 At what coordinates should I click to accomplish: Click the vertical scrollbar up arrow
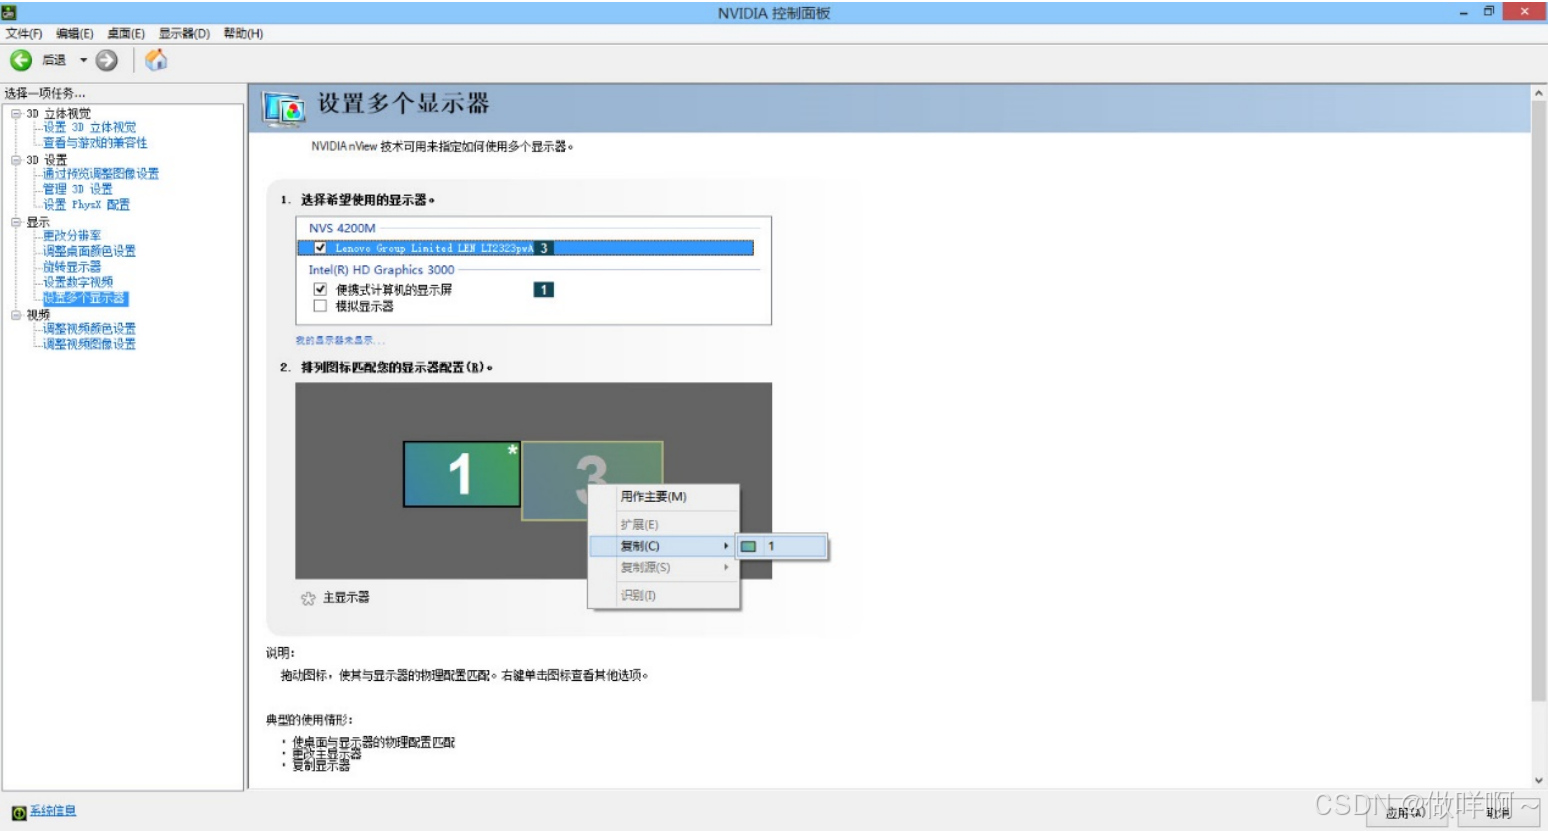click(1538, 92)
